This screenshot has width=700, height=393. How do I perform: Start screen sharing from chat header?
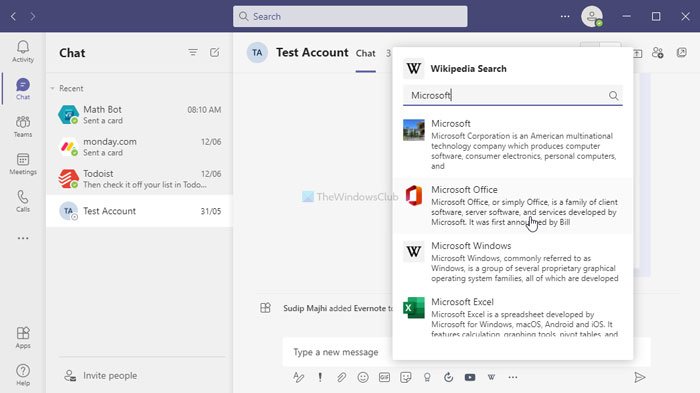(638, 53)
